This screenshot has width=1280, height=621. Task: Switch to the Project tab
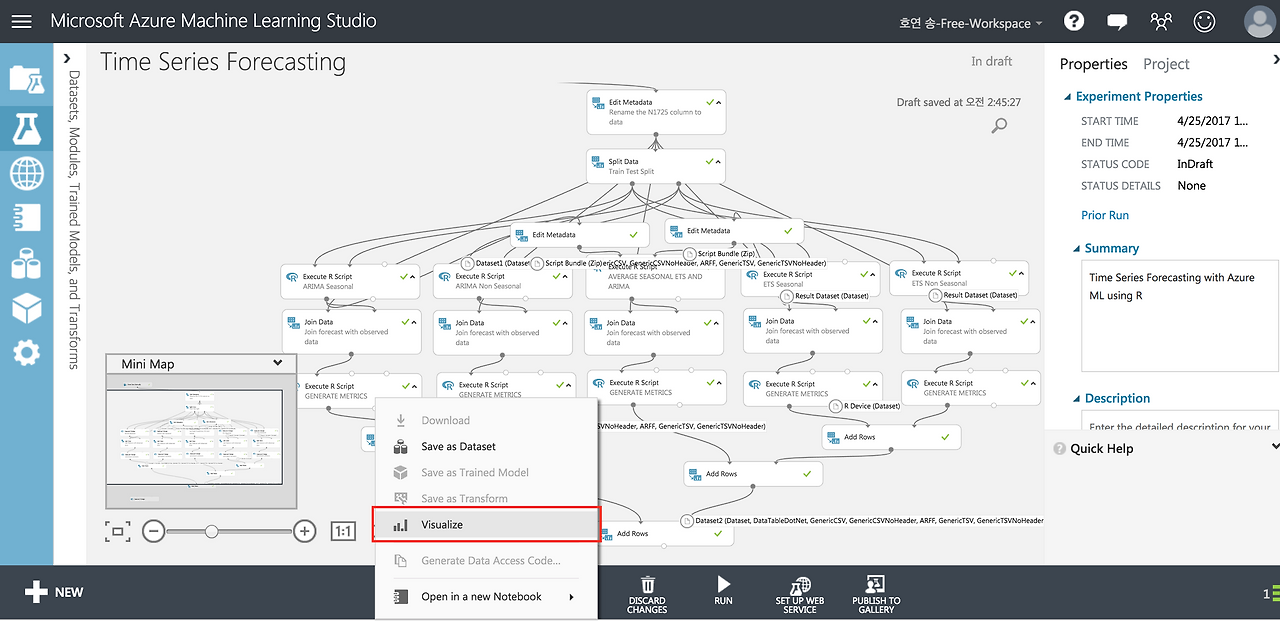click(1166, 64)
